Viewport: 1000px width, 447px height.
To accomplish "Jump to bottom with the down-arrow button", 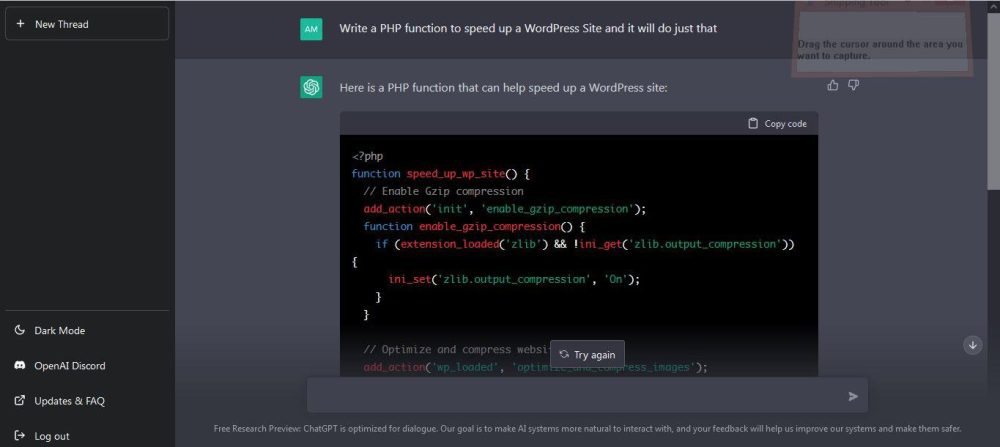I will 973,345.
